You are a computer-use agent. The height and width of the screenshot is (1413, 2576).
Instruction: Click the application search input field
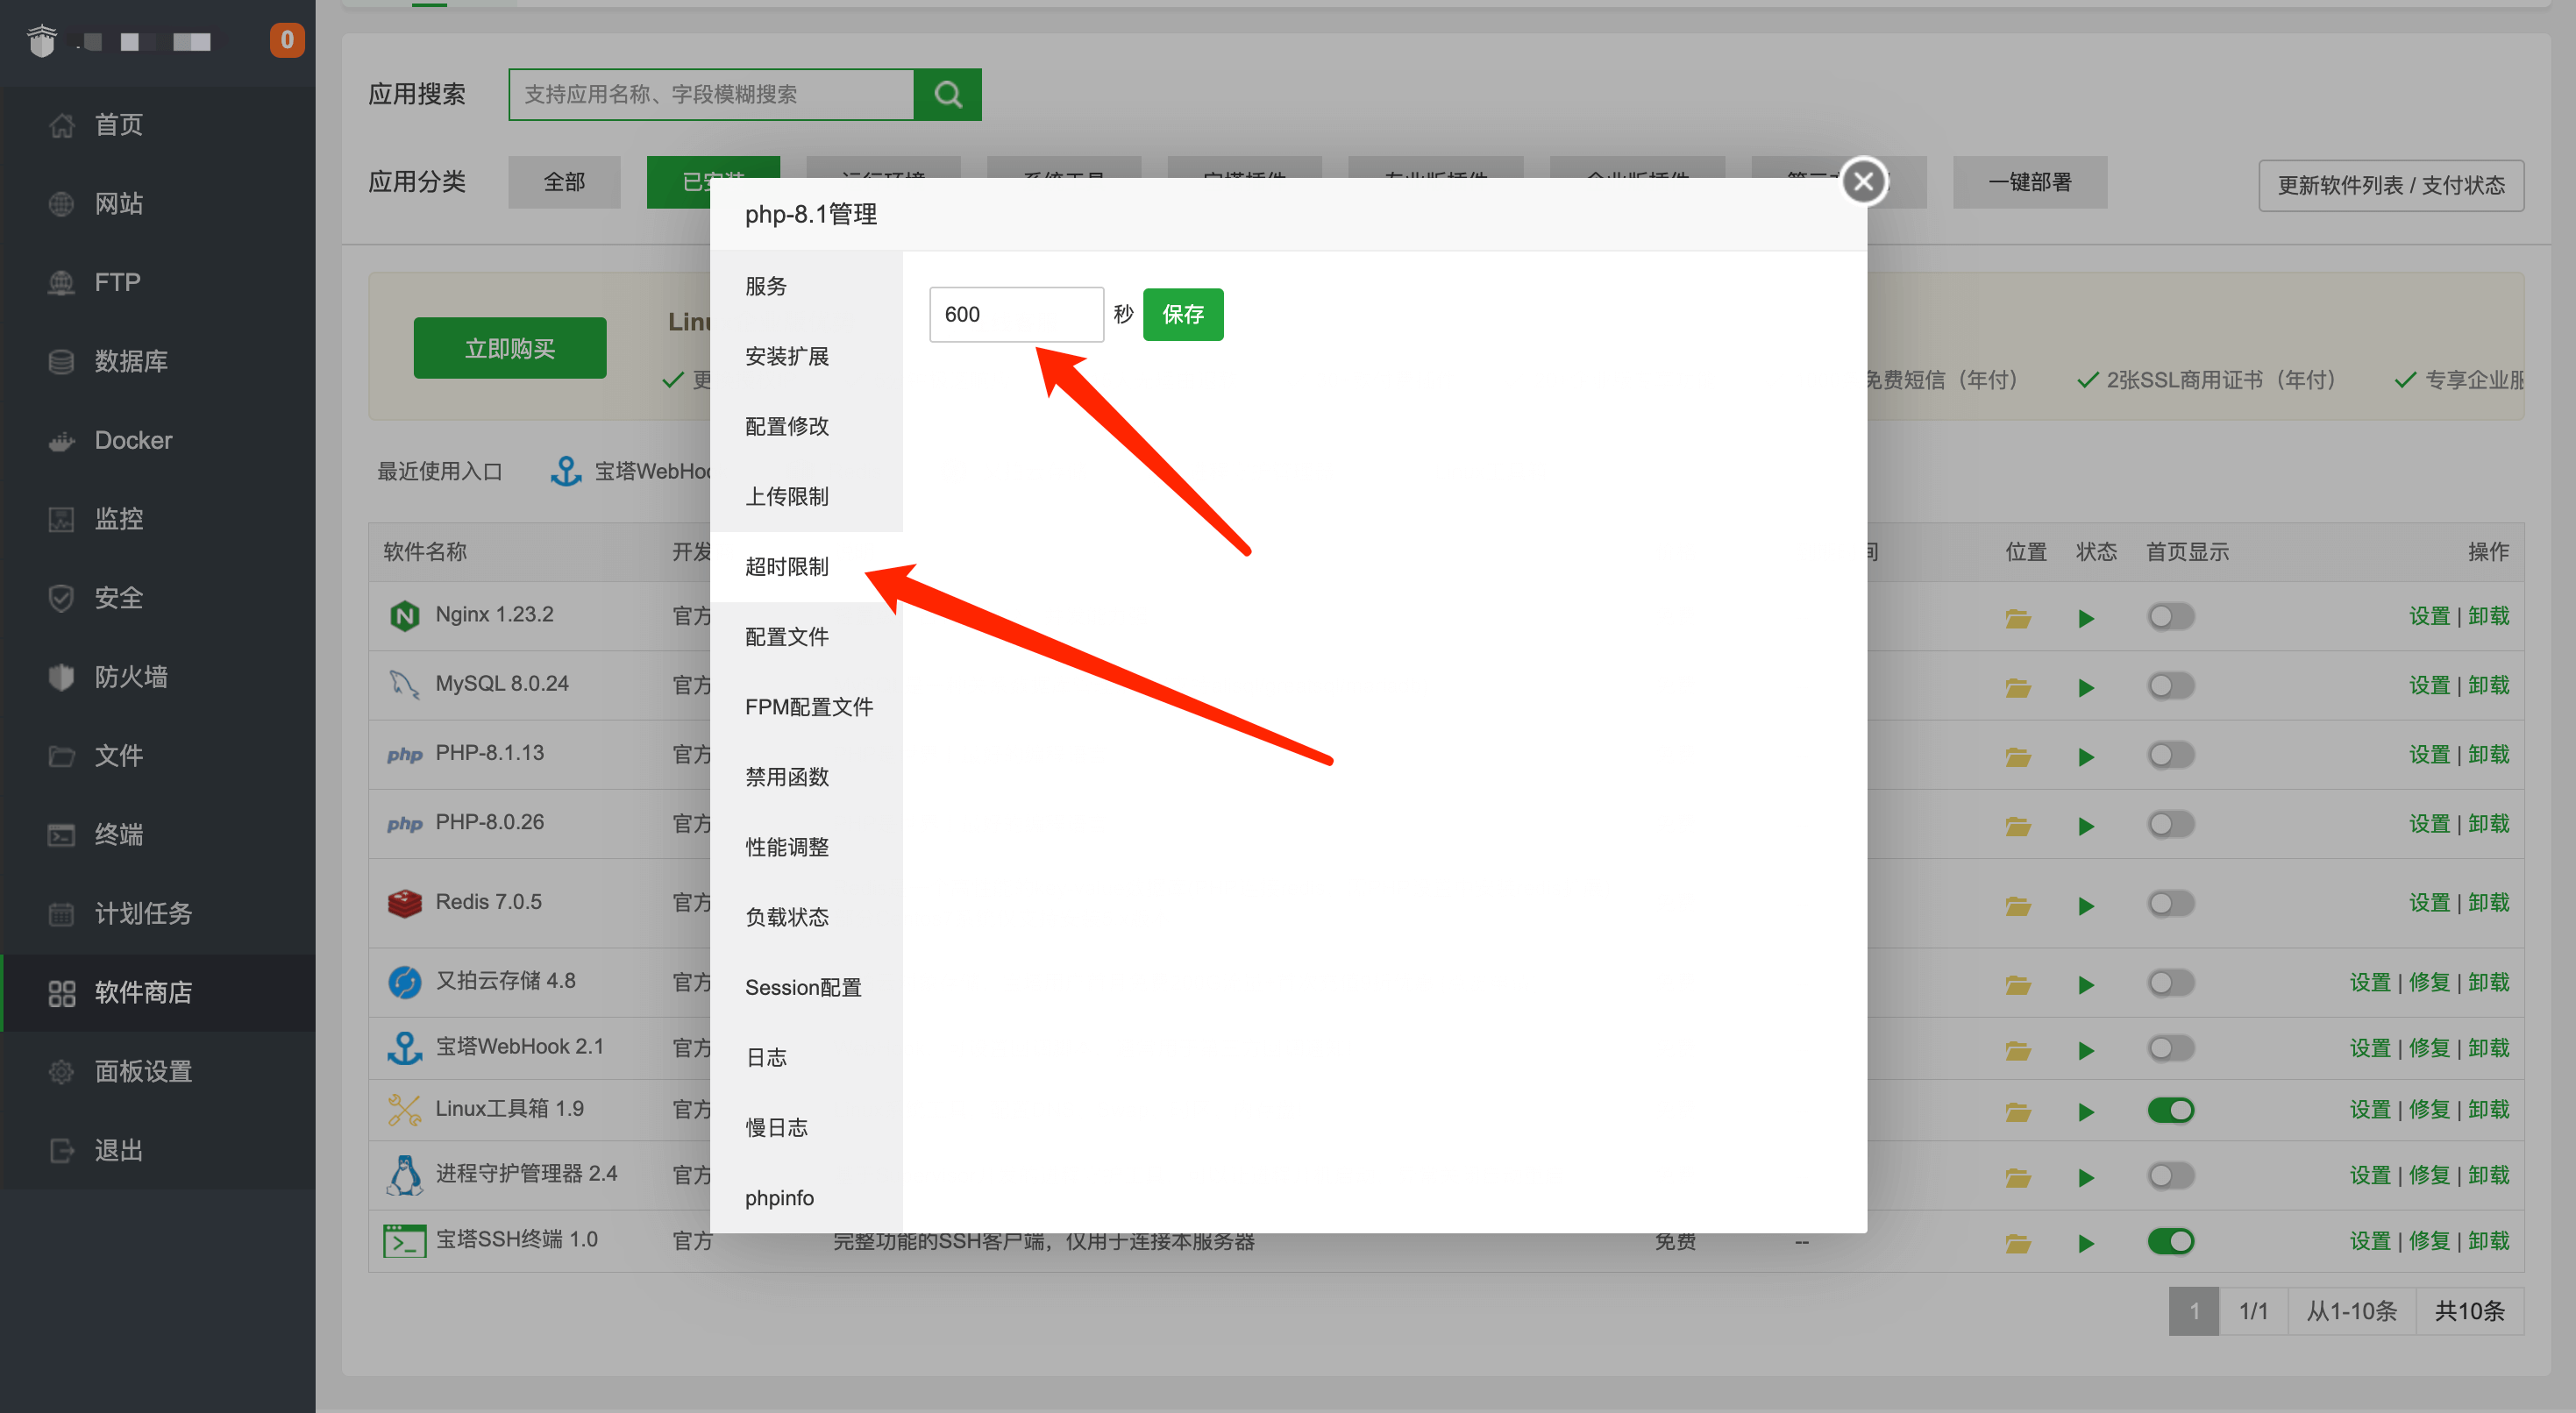pyautogui.click(x=712, y=94)
